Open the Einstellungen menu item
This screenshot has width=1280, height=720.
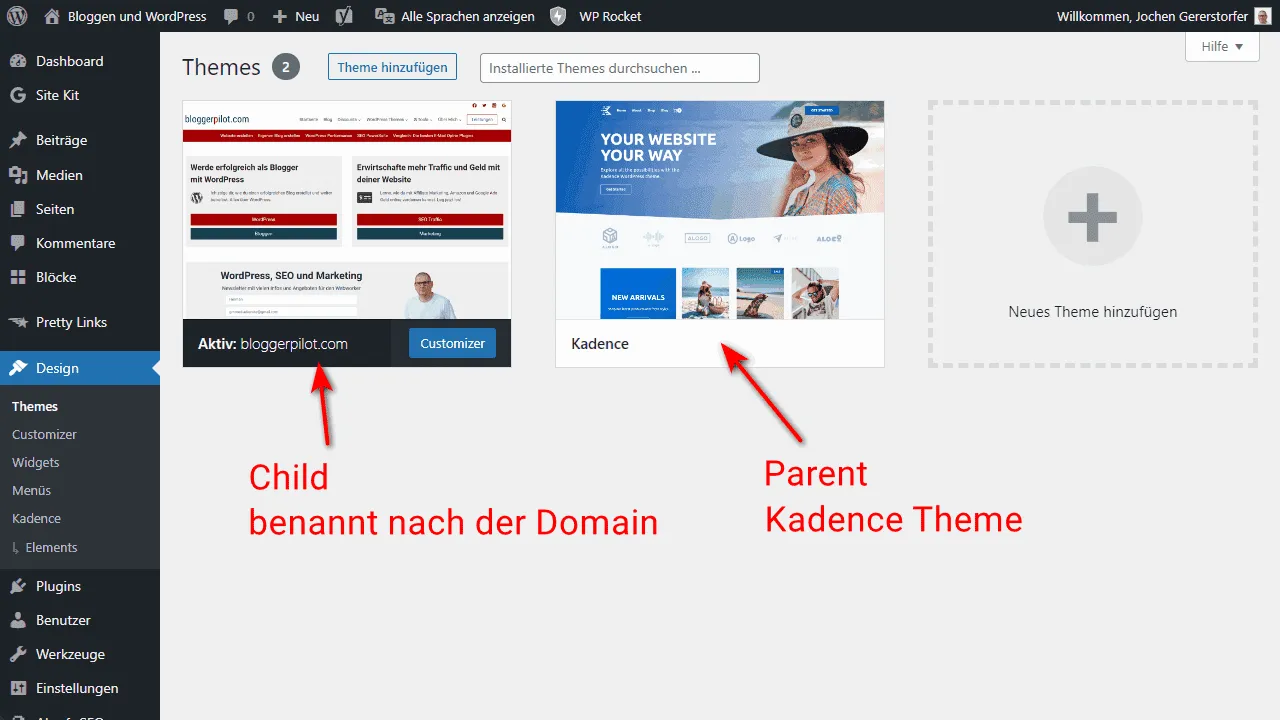[80, 688]
